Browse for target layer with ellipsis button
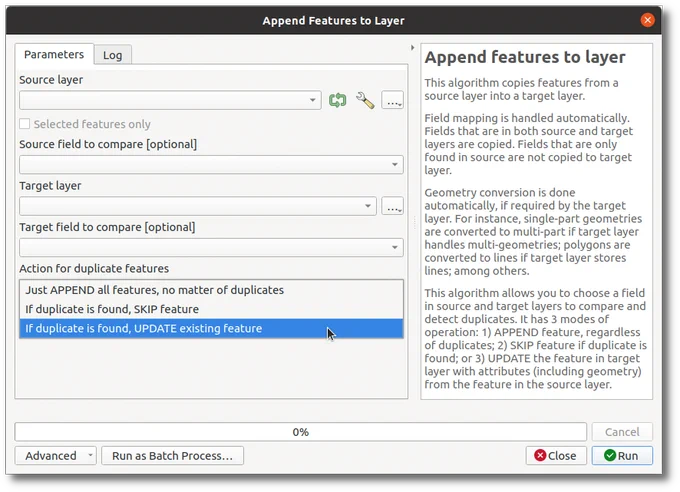 (x=392, y=206)
